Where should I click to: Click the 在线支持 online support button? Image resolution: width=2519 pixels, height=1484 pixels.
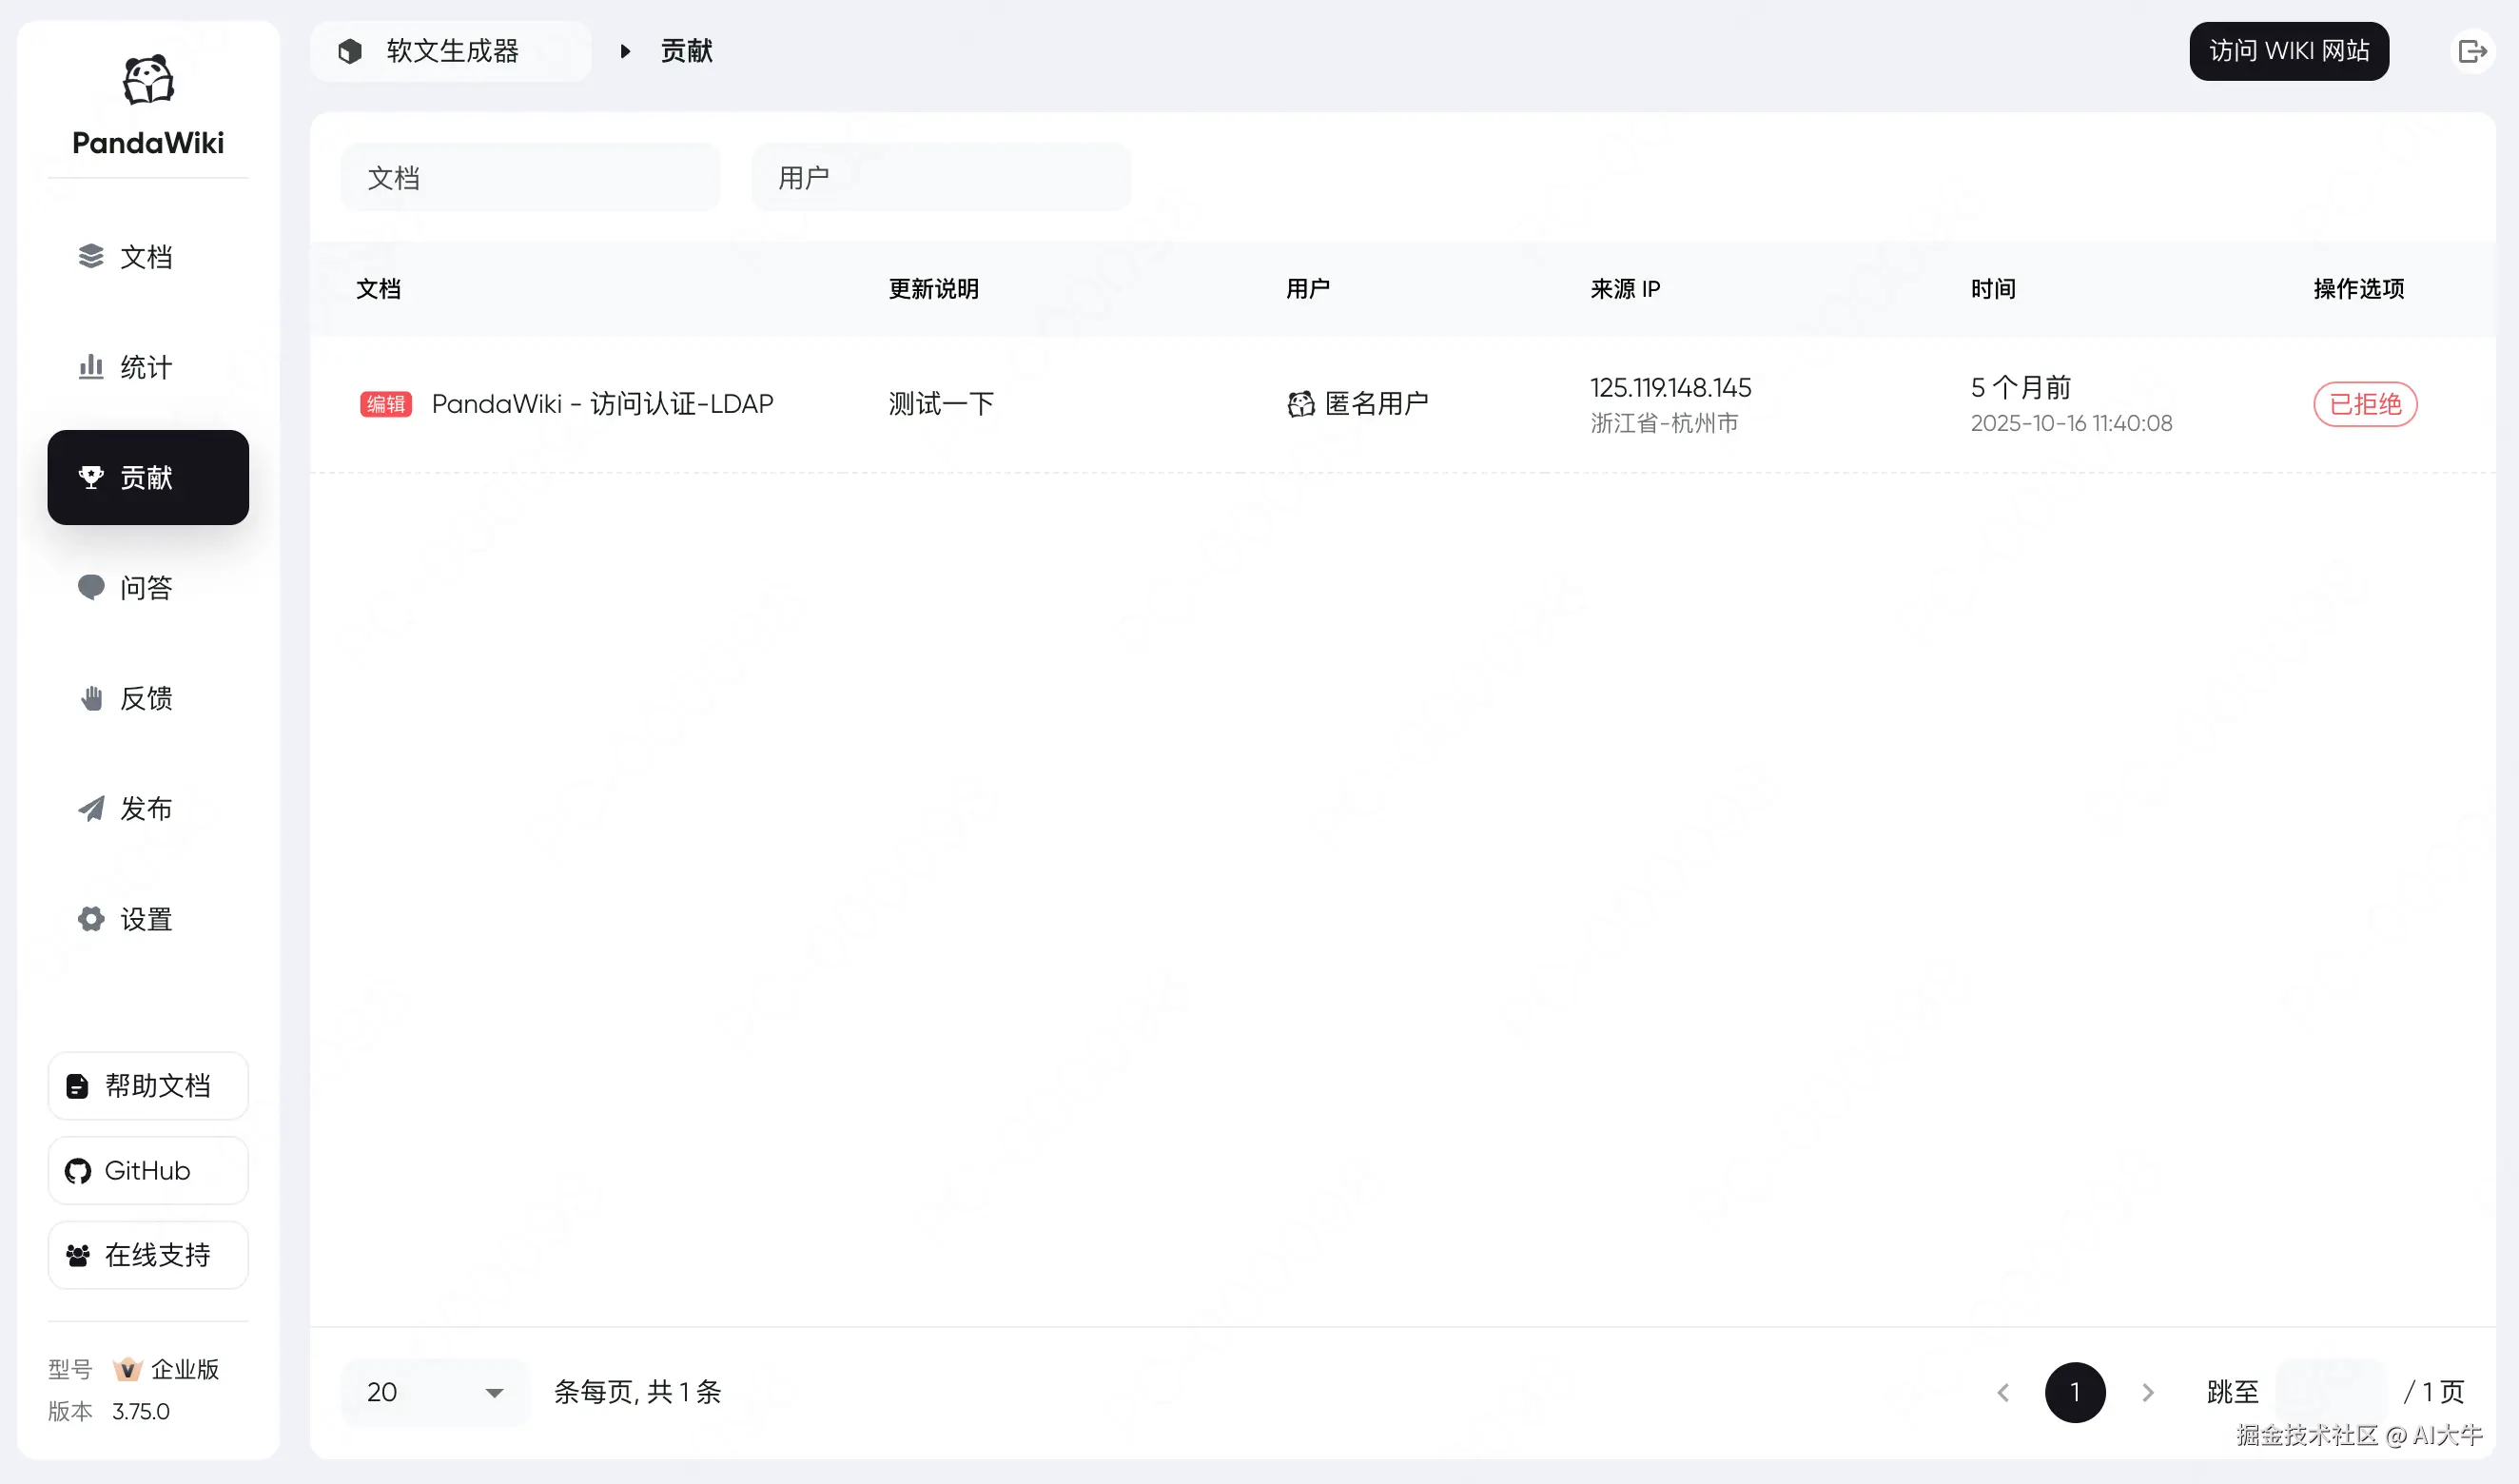148,1254
